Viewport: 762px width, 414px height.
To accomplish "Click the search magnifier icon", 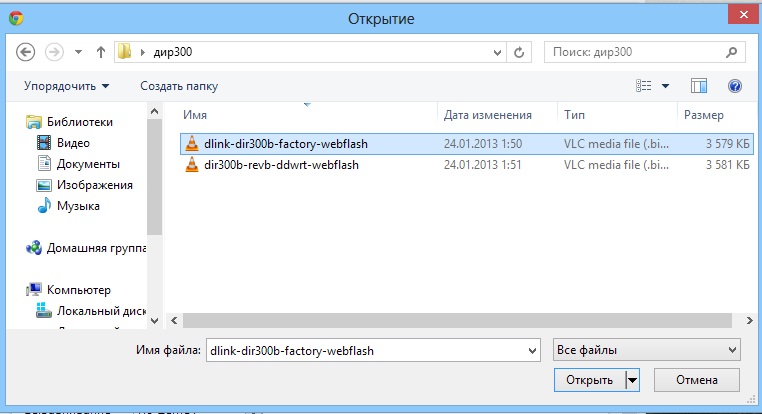I will pyautogui.click(x=731, y=52).
